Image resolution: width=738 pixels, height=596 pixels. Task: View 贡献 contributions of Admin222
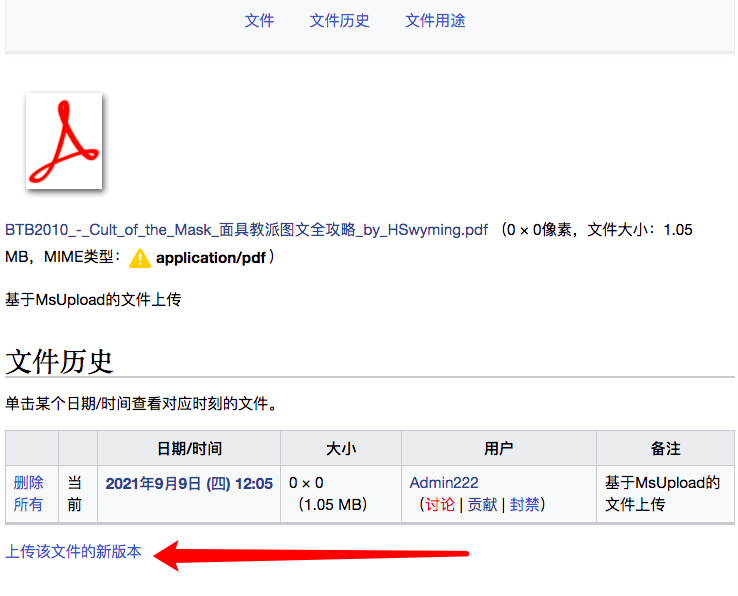482,505
